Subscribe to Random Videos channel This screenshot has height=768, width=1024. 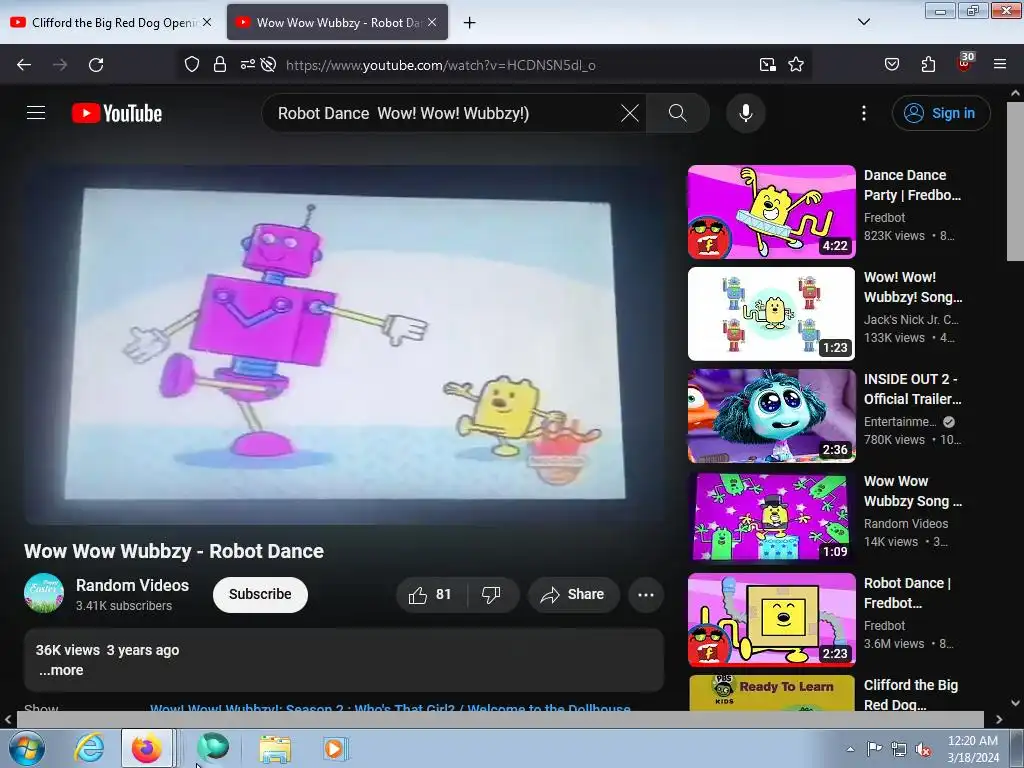260,594
